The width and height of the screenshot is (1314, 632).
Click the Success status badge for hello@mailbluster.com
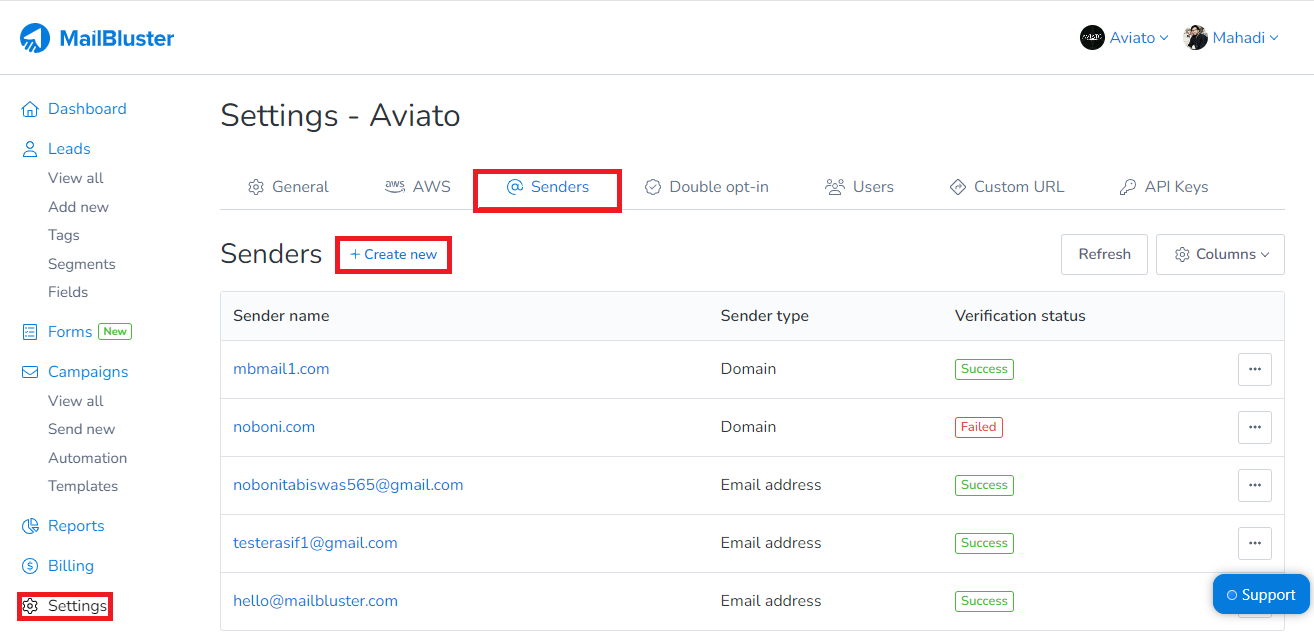pyautogui.click(x=984, y=601)
